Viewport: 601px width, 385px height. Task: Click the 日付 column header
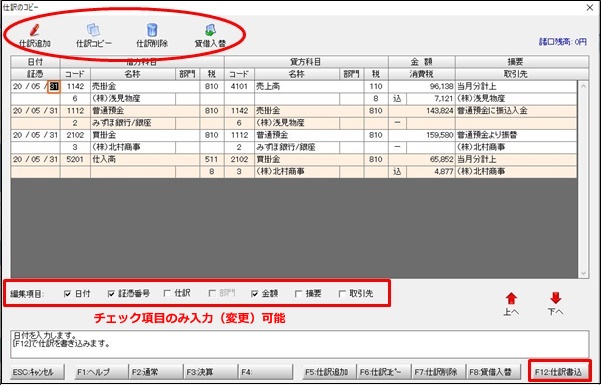(35, 62)
